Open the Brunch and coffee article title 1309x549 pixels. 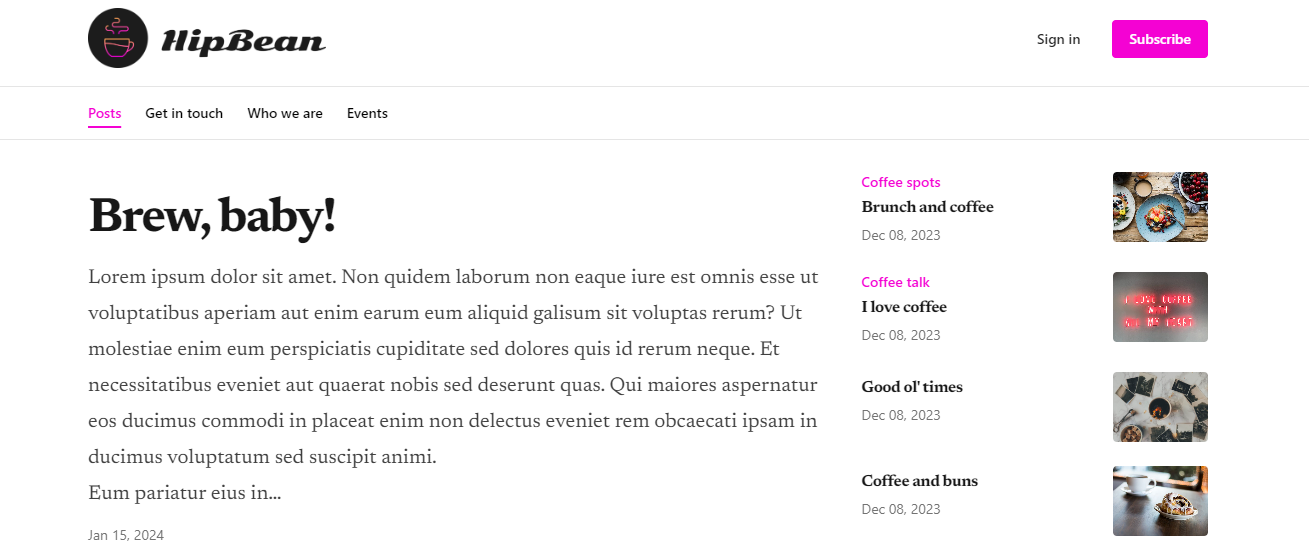(x=927, y=207)
